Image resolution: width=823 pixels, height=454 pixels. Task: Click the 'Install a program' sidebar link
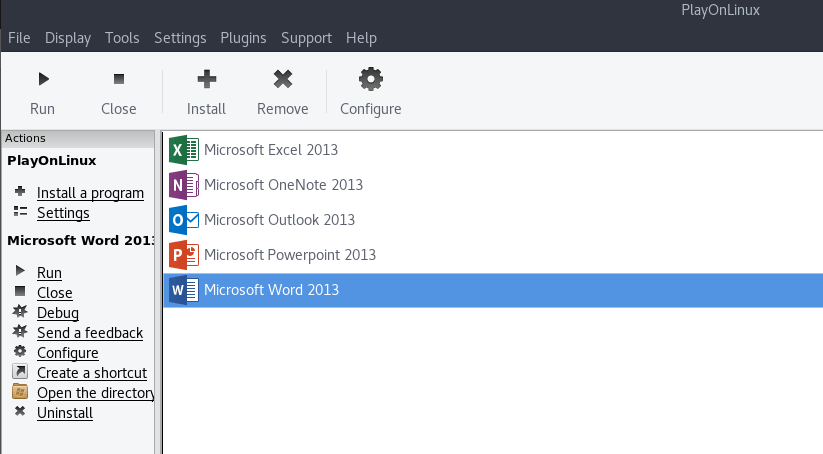coord(90,193)
